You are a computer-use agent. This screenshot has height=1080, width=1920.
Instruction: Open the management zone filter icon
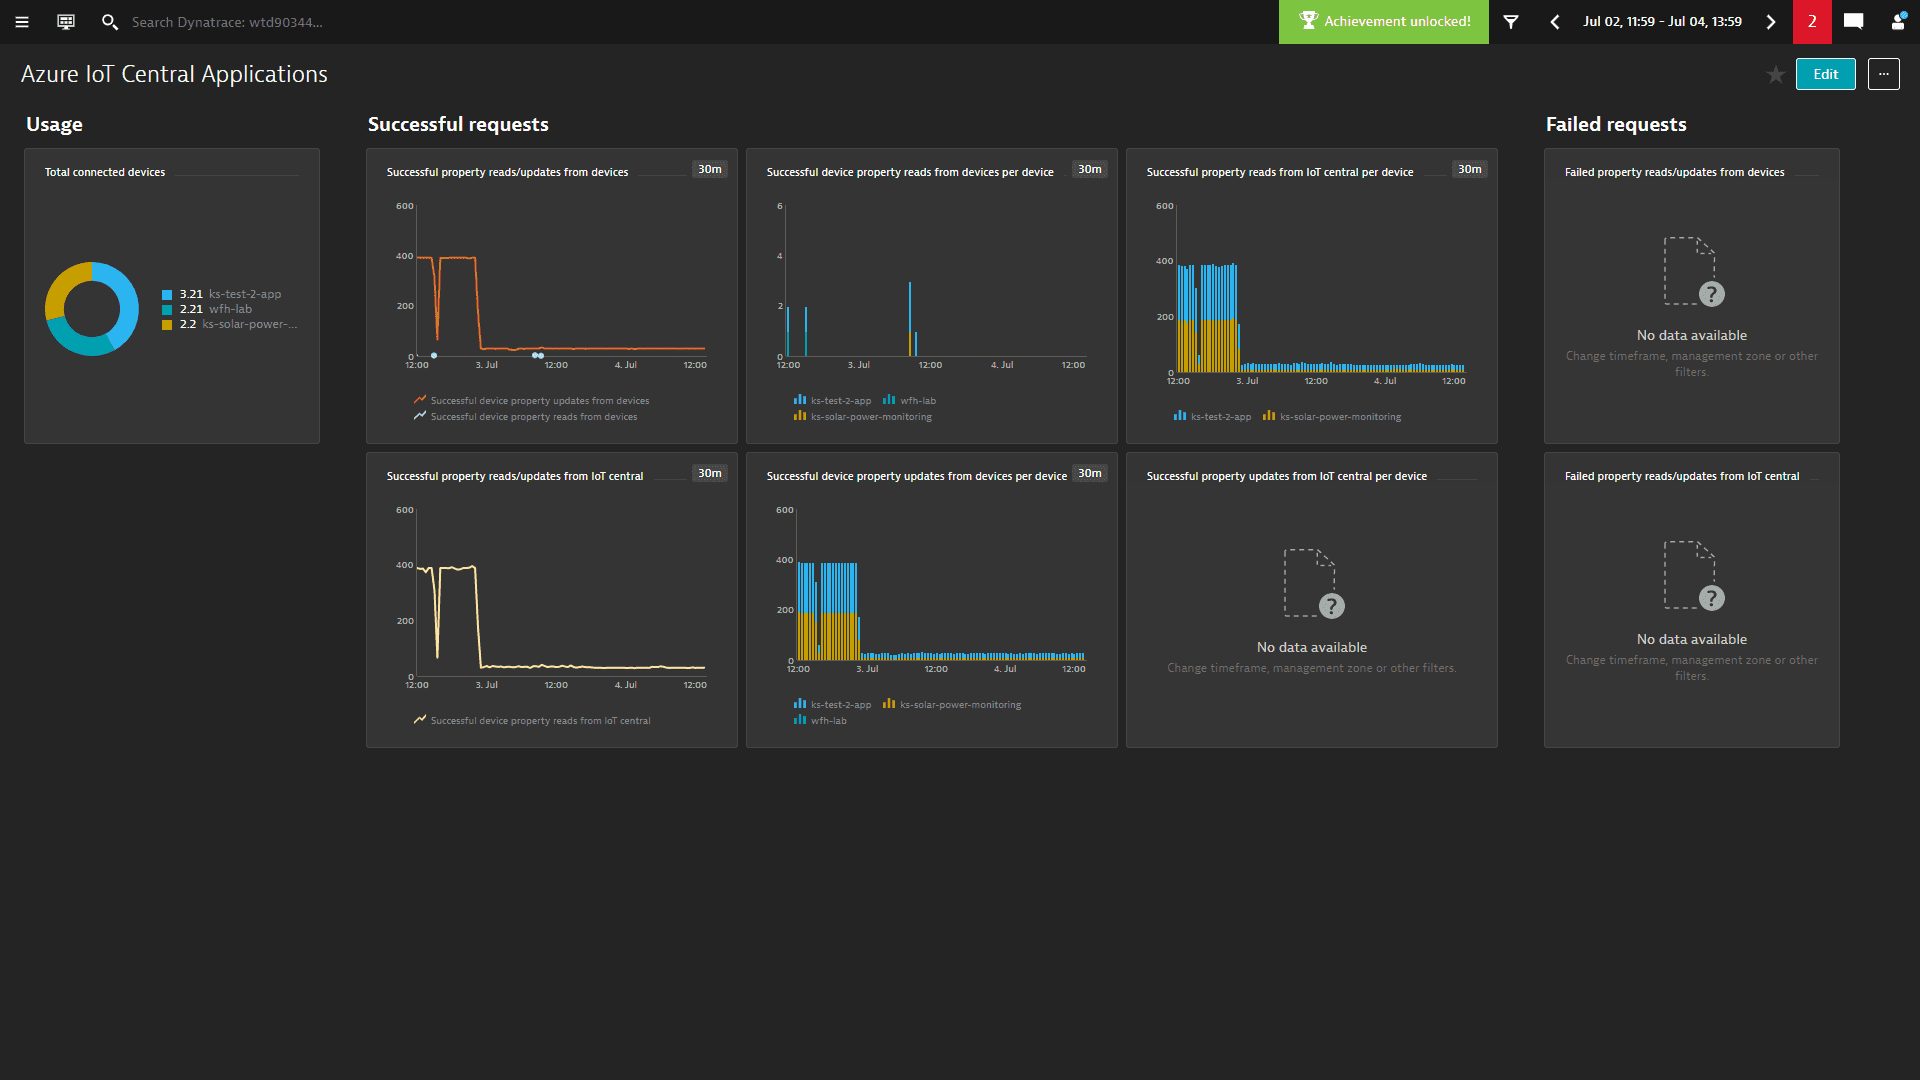(1511, 22)
